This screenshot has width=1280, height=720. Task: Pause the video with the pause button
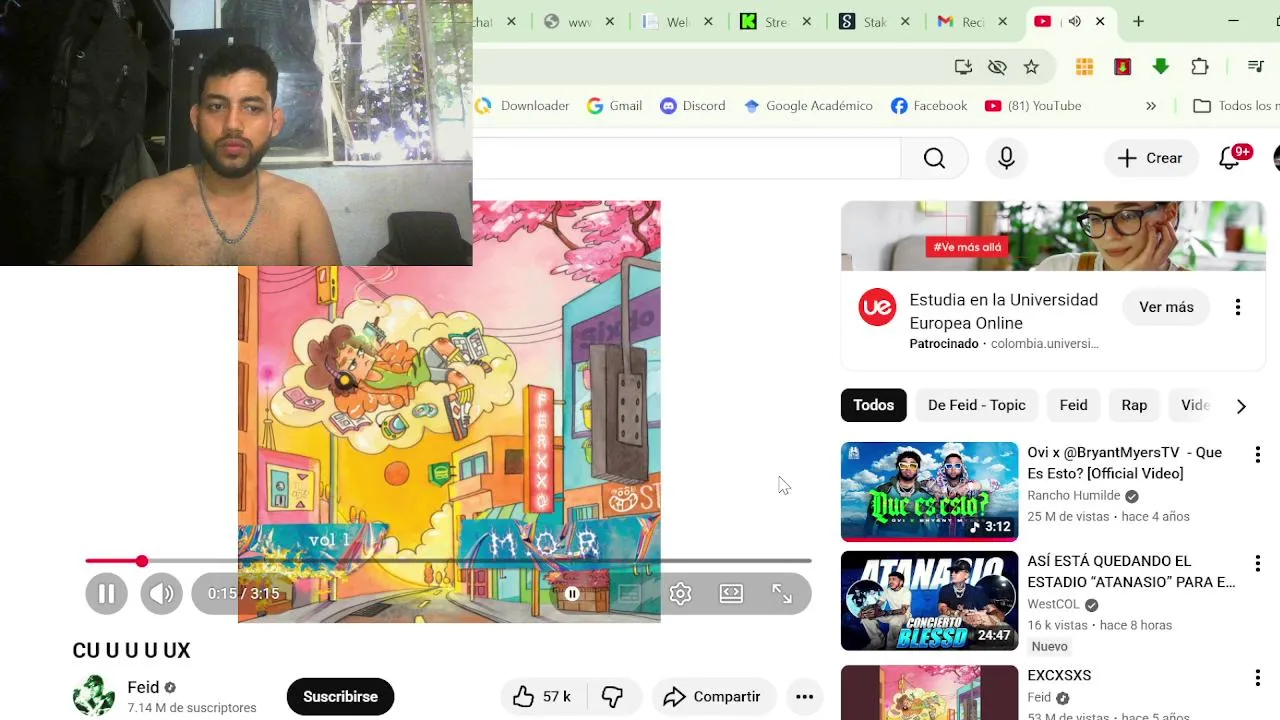(x=106, y=593)
